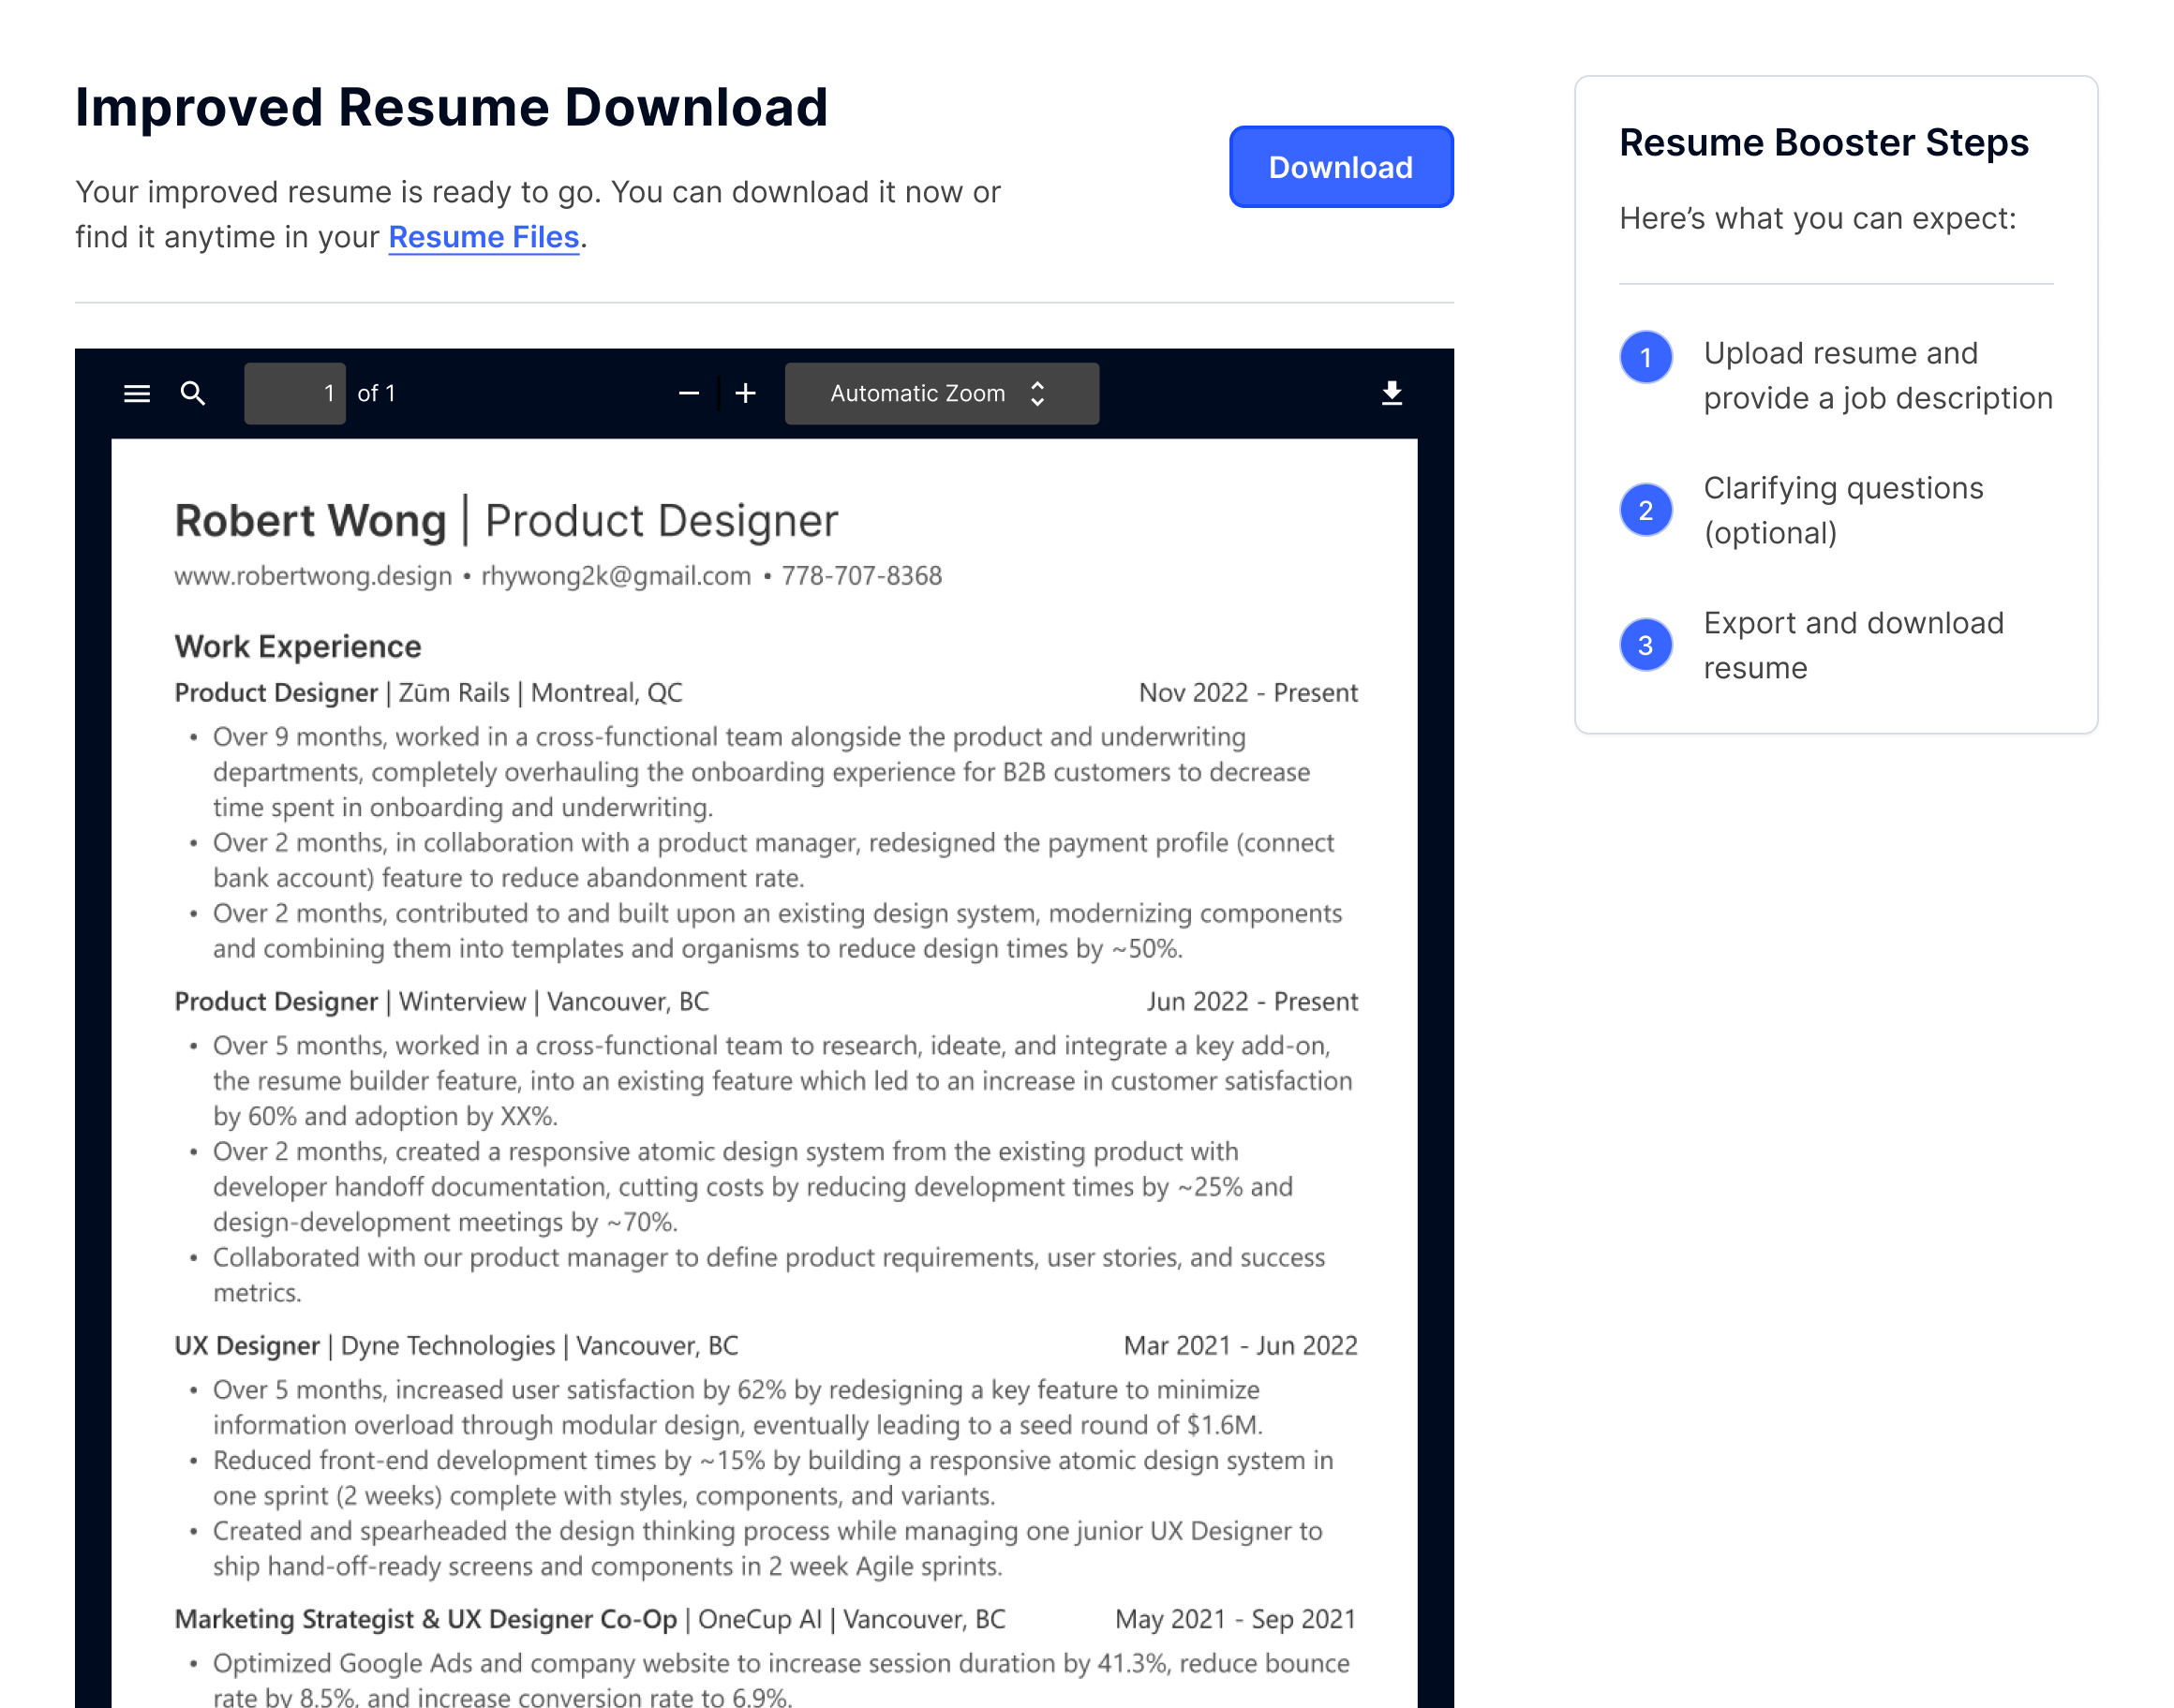Click the rhywong2k@gmail.com email in resume
Viewport: 2174px width, 1708px height.
(616, 577)
